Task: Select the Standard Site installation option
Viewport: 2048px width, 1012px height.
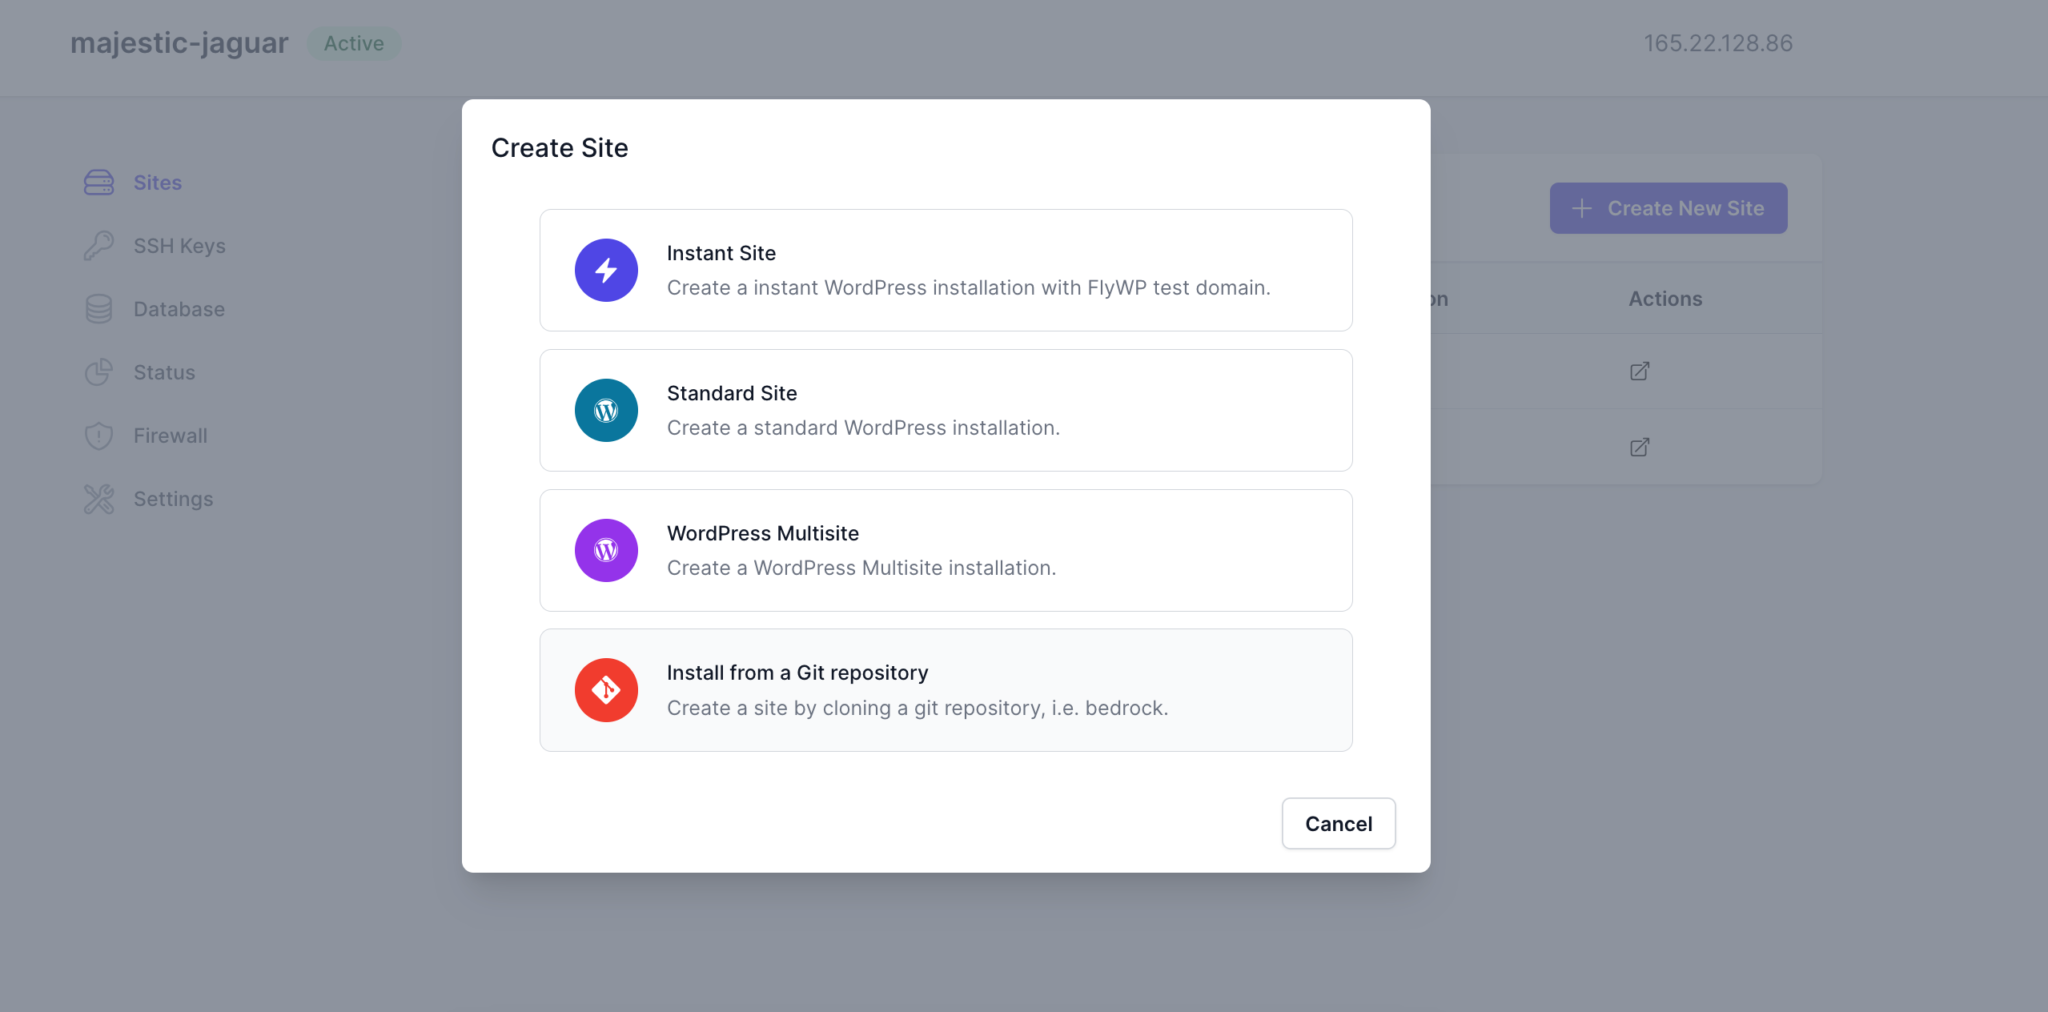Action: click(x=945, y=410)
